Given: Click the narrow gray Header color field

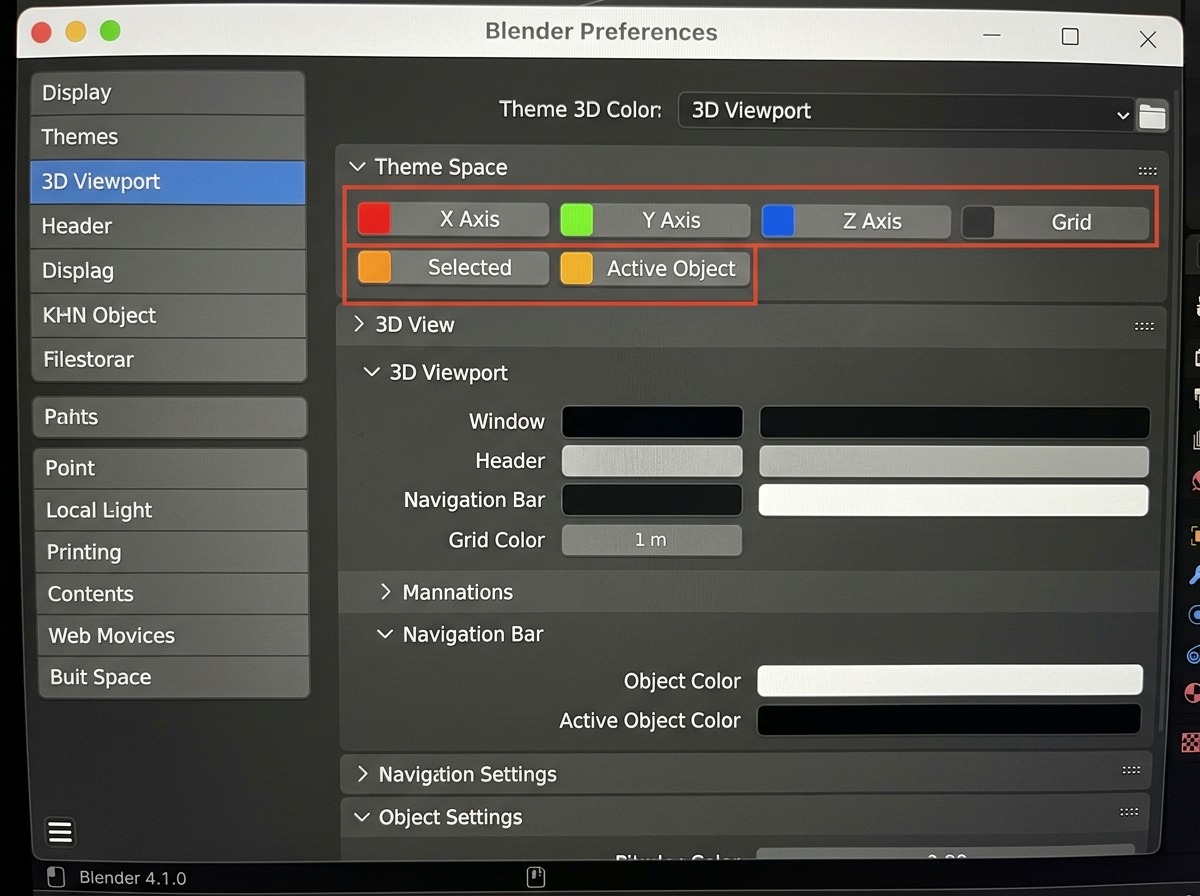Looking at the screenshot, I should click(652, 461).
